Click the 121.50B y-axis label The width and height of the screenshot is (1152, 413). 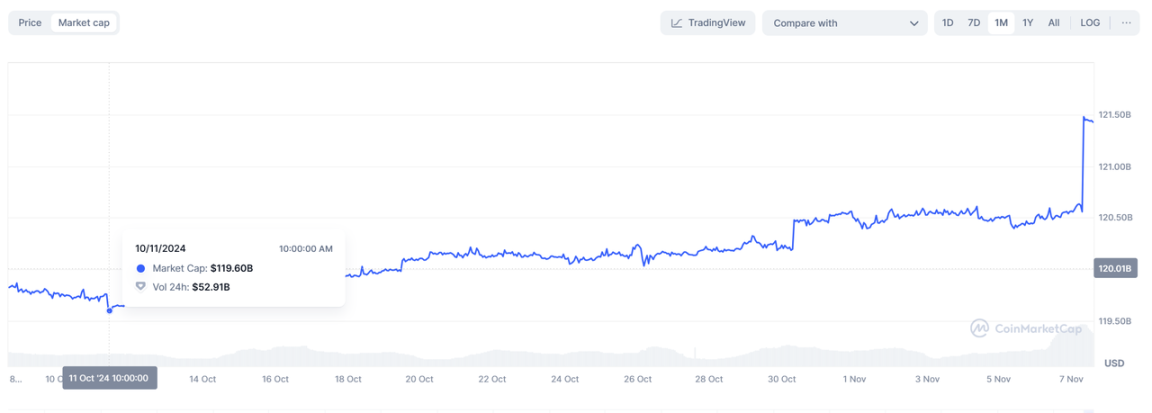1114,116
